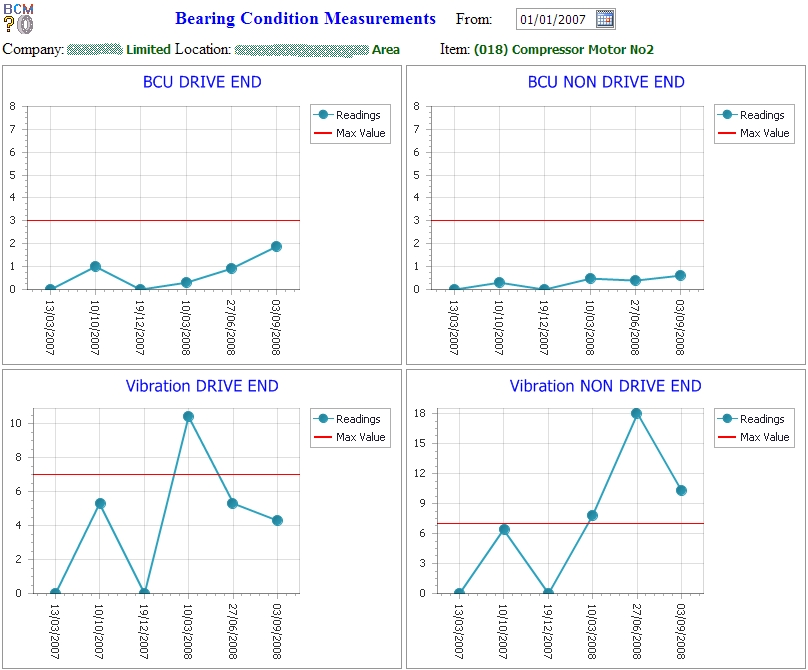The height and width of the screenshot is (670, 808).
Task: Select the 27/06/2008 data point in Vibration DRIVE END
Action: point(232,504)
